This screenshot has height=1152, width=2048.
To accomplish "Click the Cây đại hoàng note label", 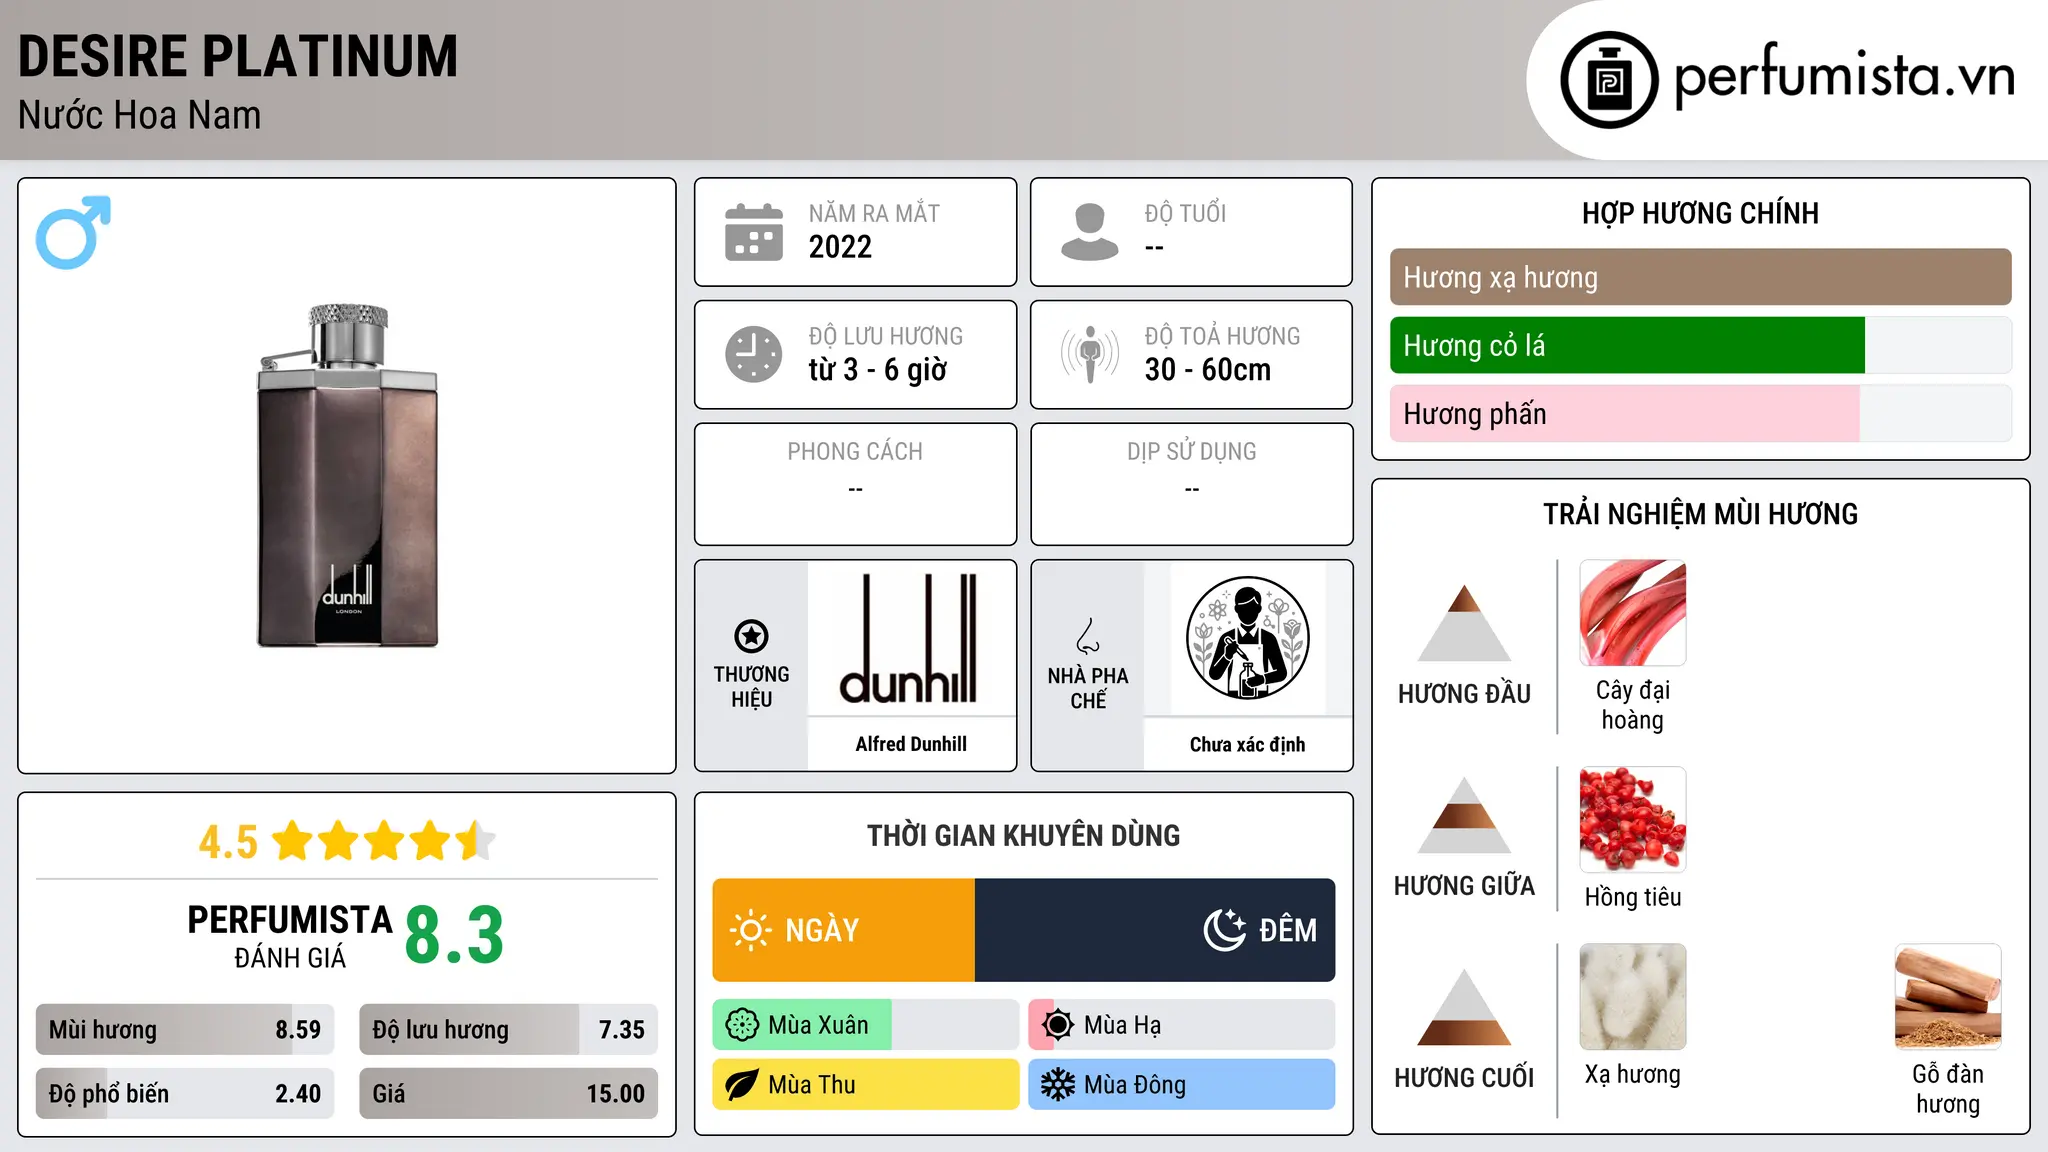I will tap(1633, 705).
